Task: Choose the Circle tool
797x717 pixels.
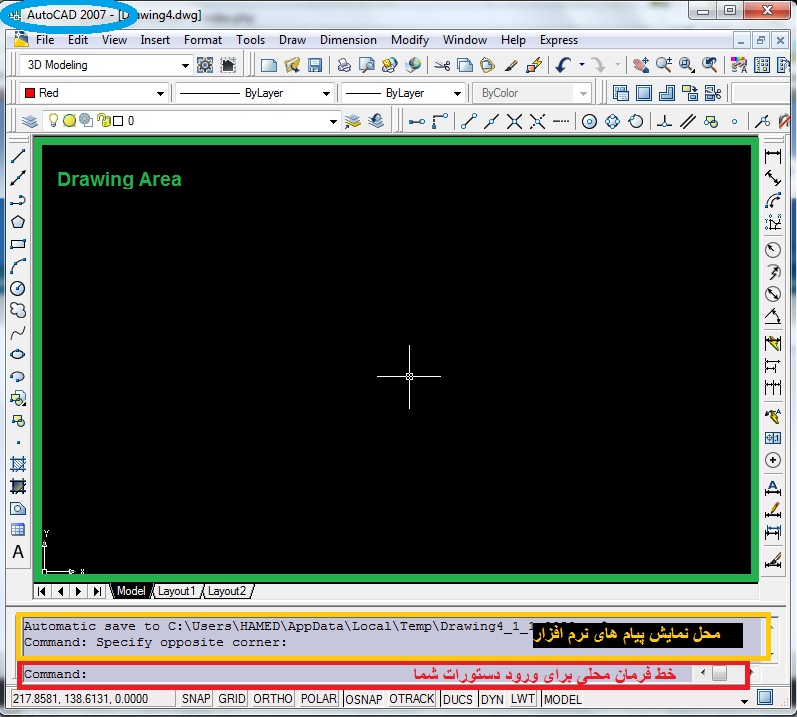Action: click(18, 288)
